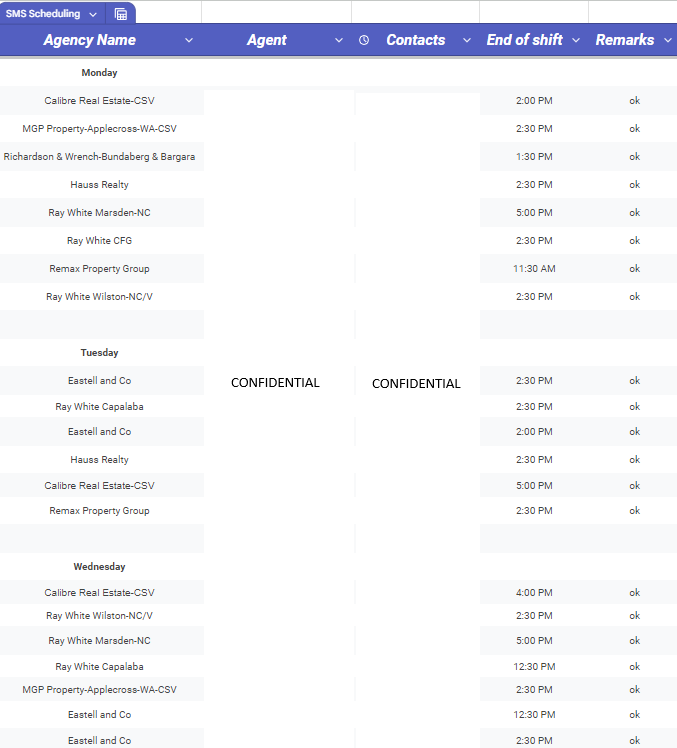Click 5:00 PM cell in Monday Ray White Marsden-NC row

(x=534, y=213)
